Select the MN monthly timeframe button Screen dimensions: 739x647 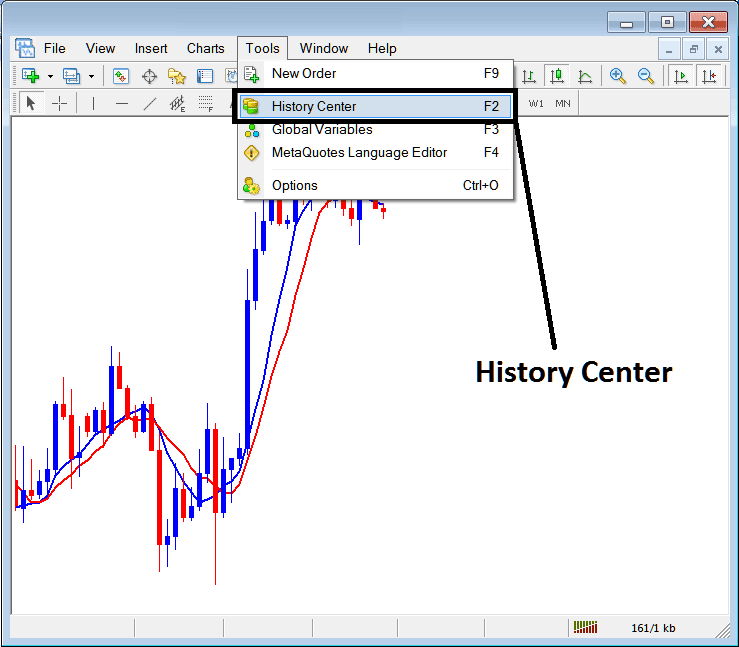563,103
